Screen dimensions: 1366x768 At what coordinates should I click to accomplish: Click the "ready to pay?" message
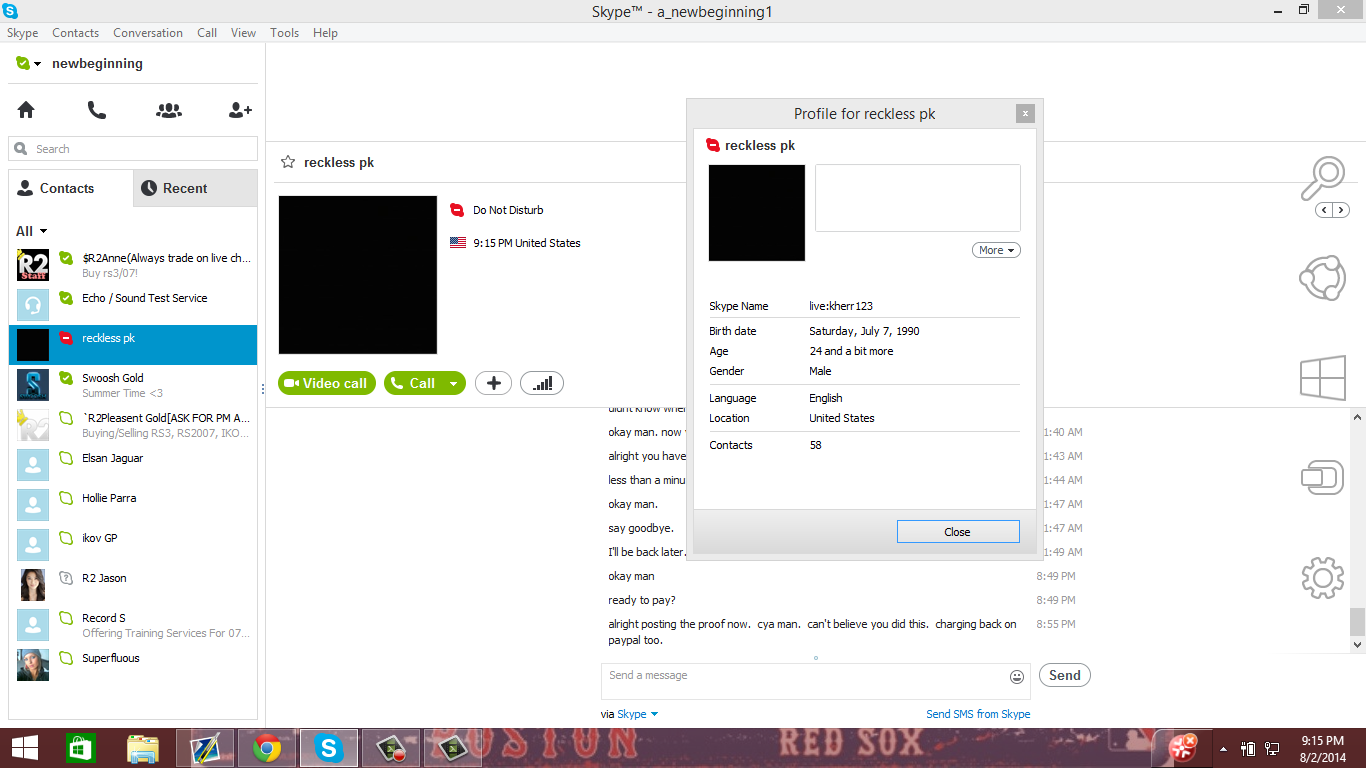tap(642, 600)
